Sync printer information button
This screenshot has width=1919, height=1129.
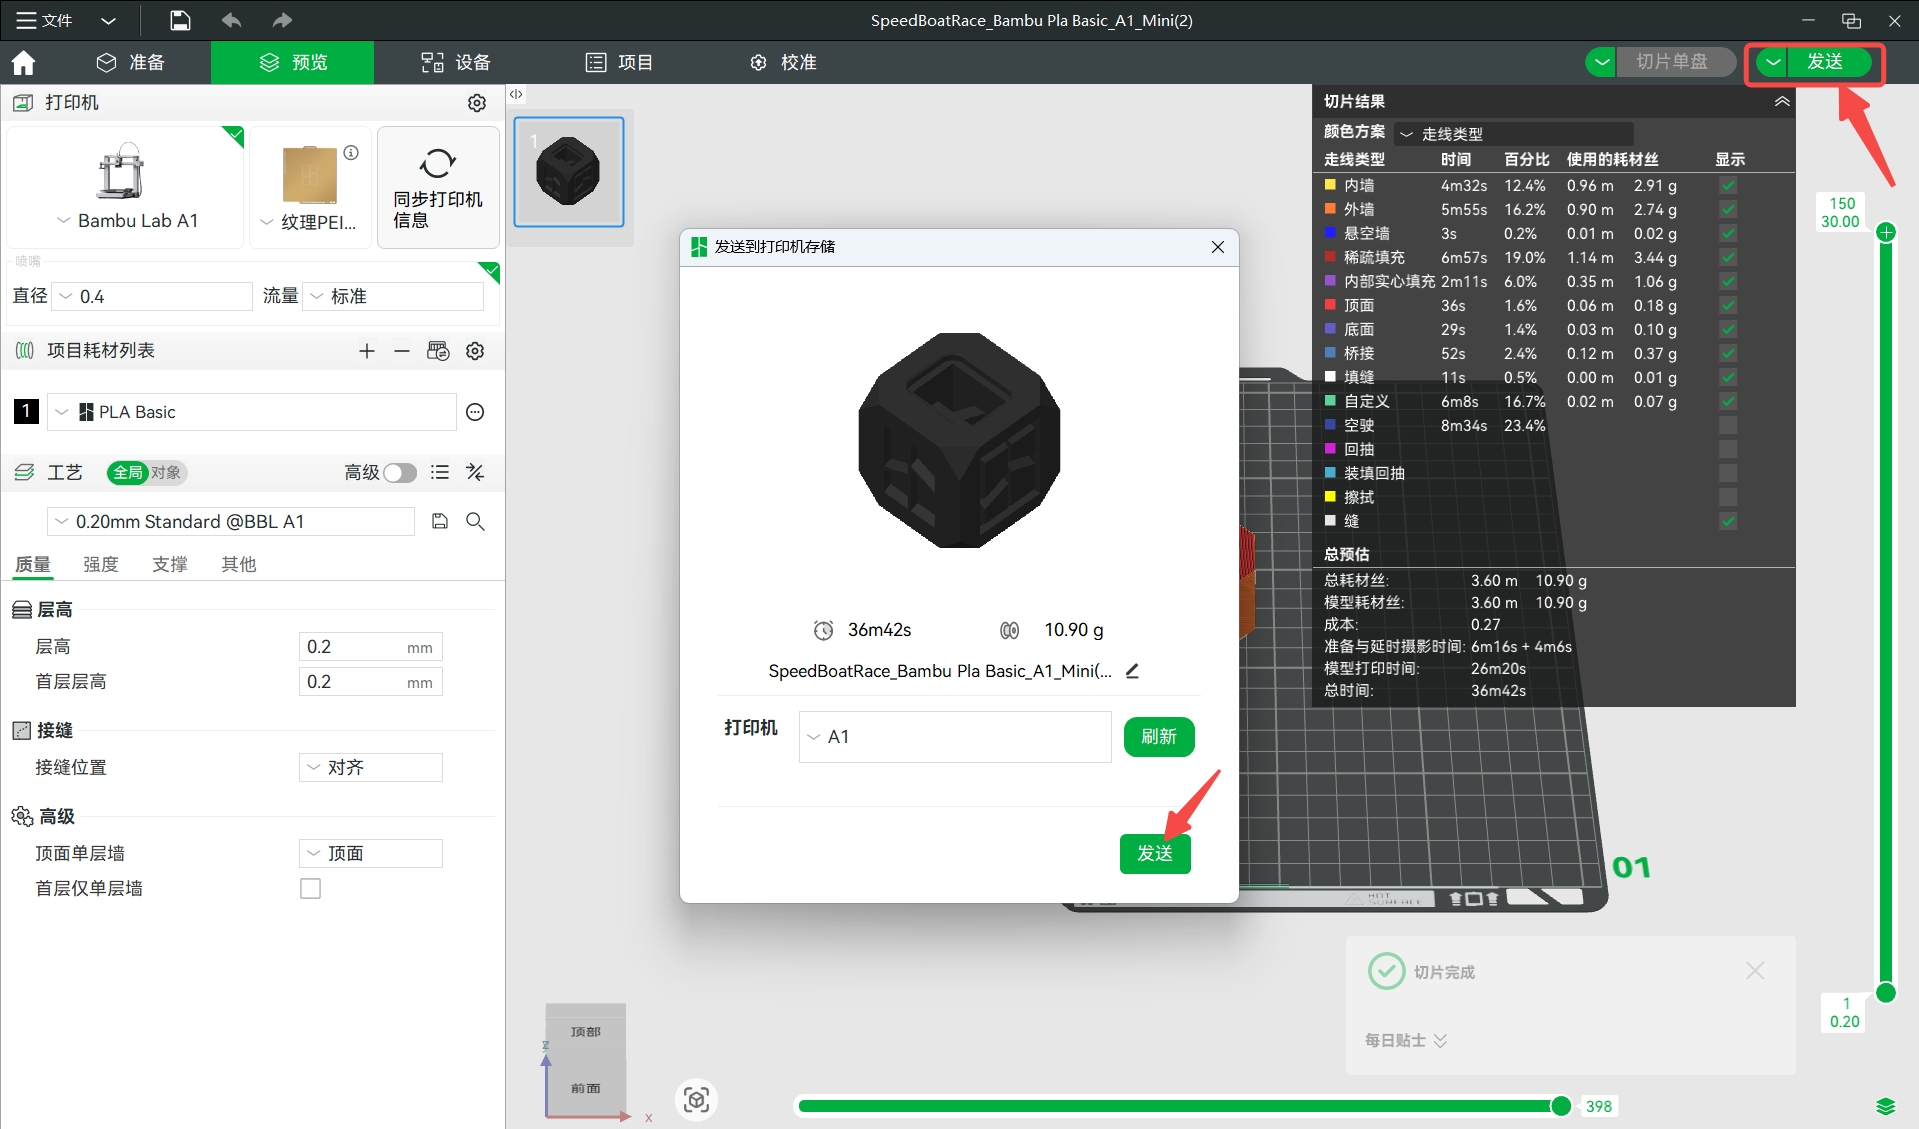[438, 187]
